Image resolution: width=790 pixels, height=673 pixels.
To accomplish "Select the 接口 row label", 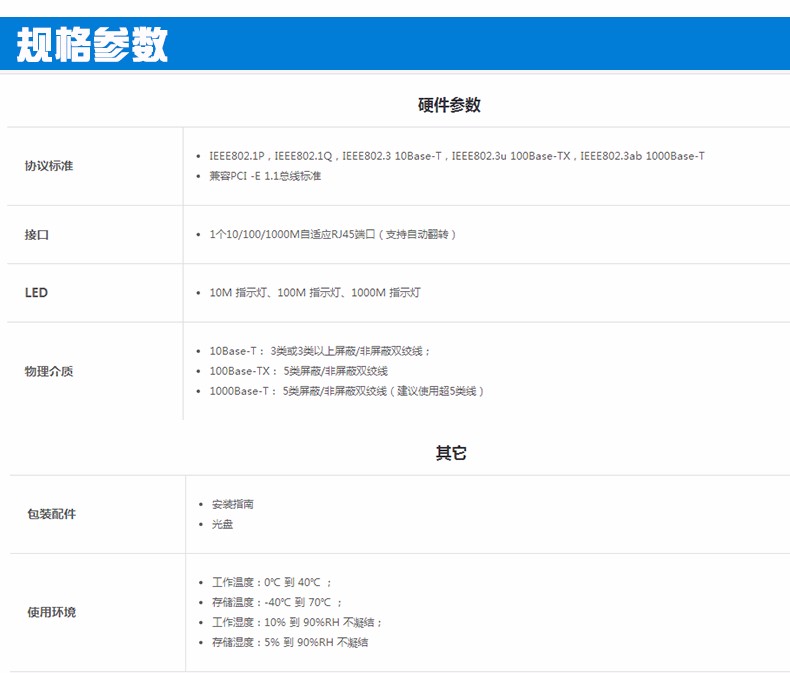I will pos(37,235).
